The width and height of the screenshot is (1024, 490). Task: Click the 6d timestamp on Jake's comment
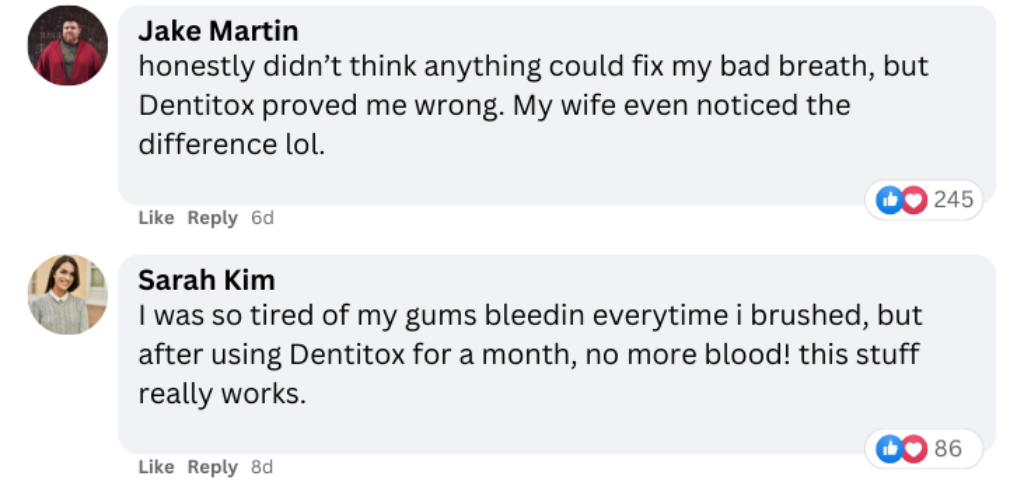tap(262, 218)
